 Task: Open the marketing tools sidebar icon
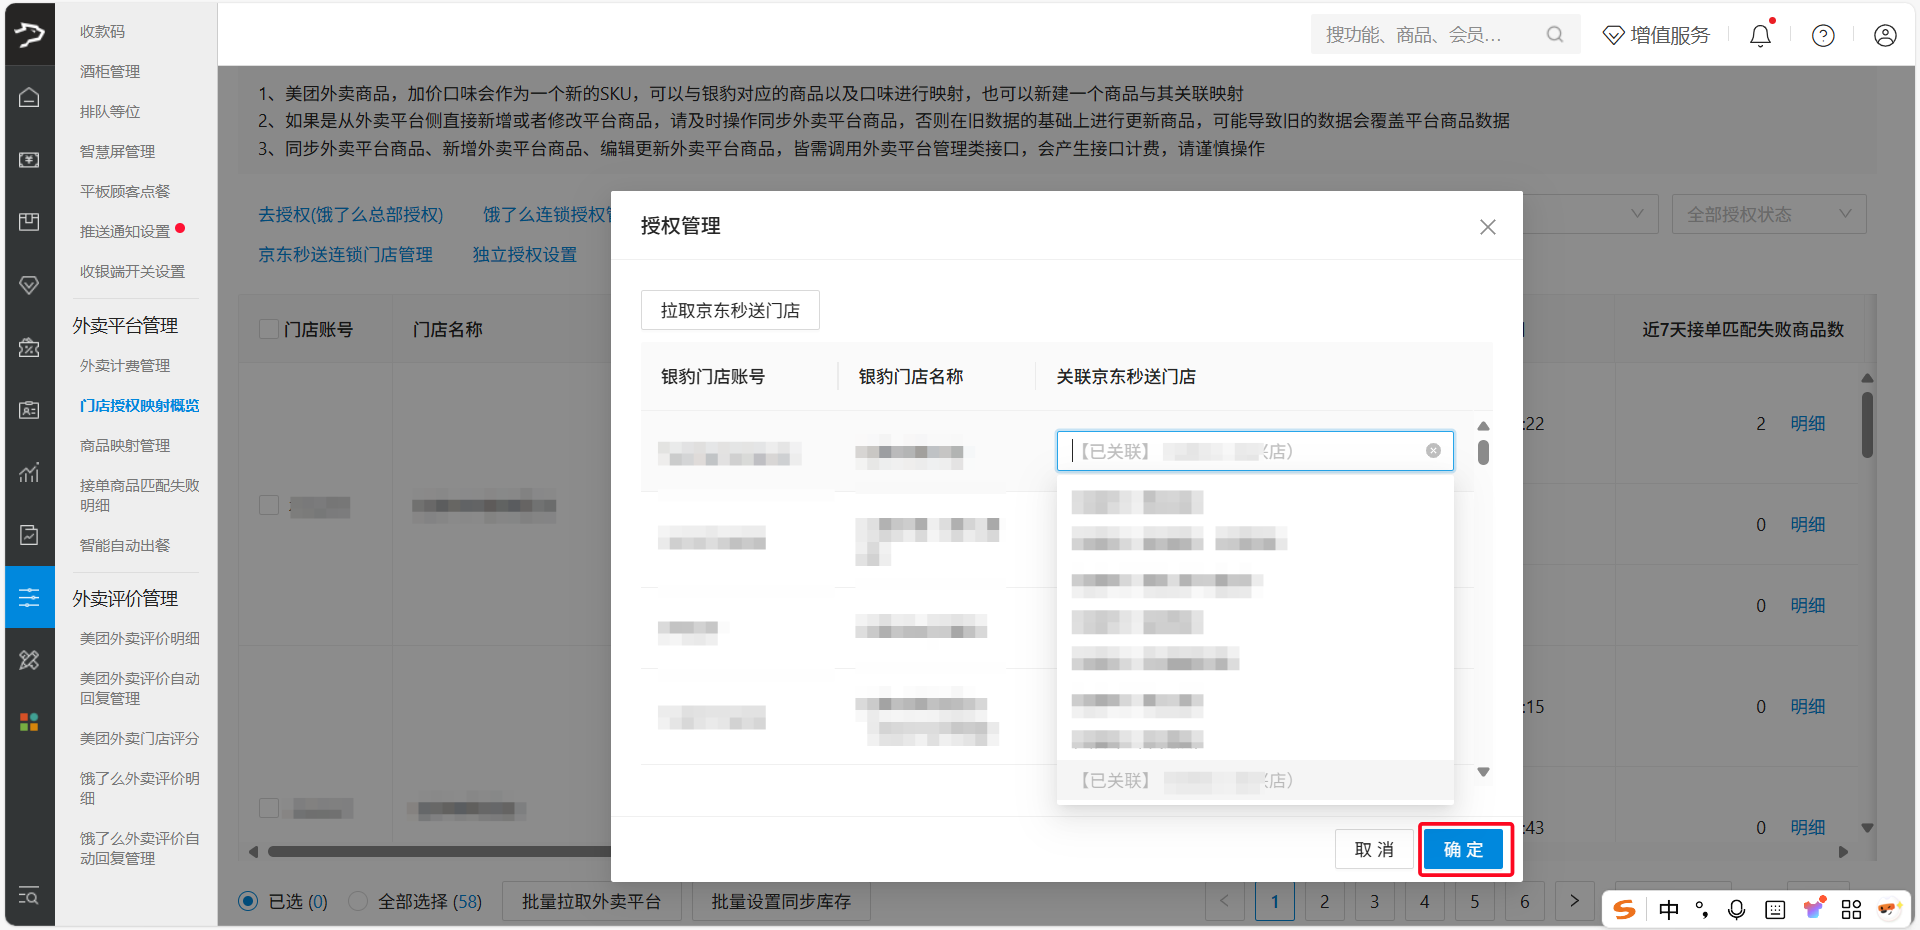(x=30, y=660)
